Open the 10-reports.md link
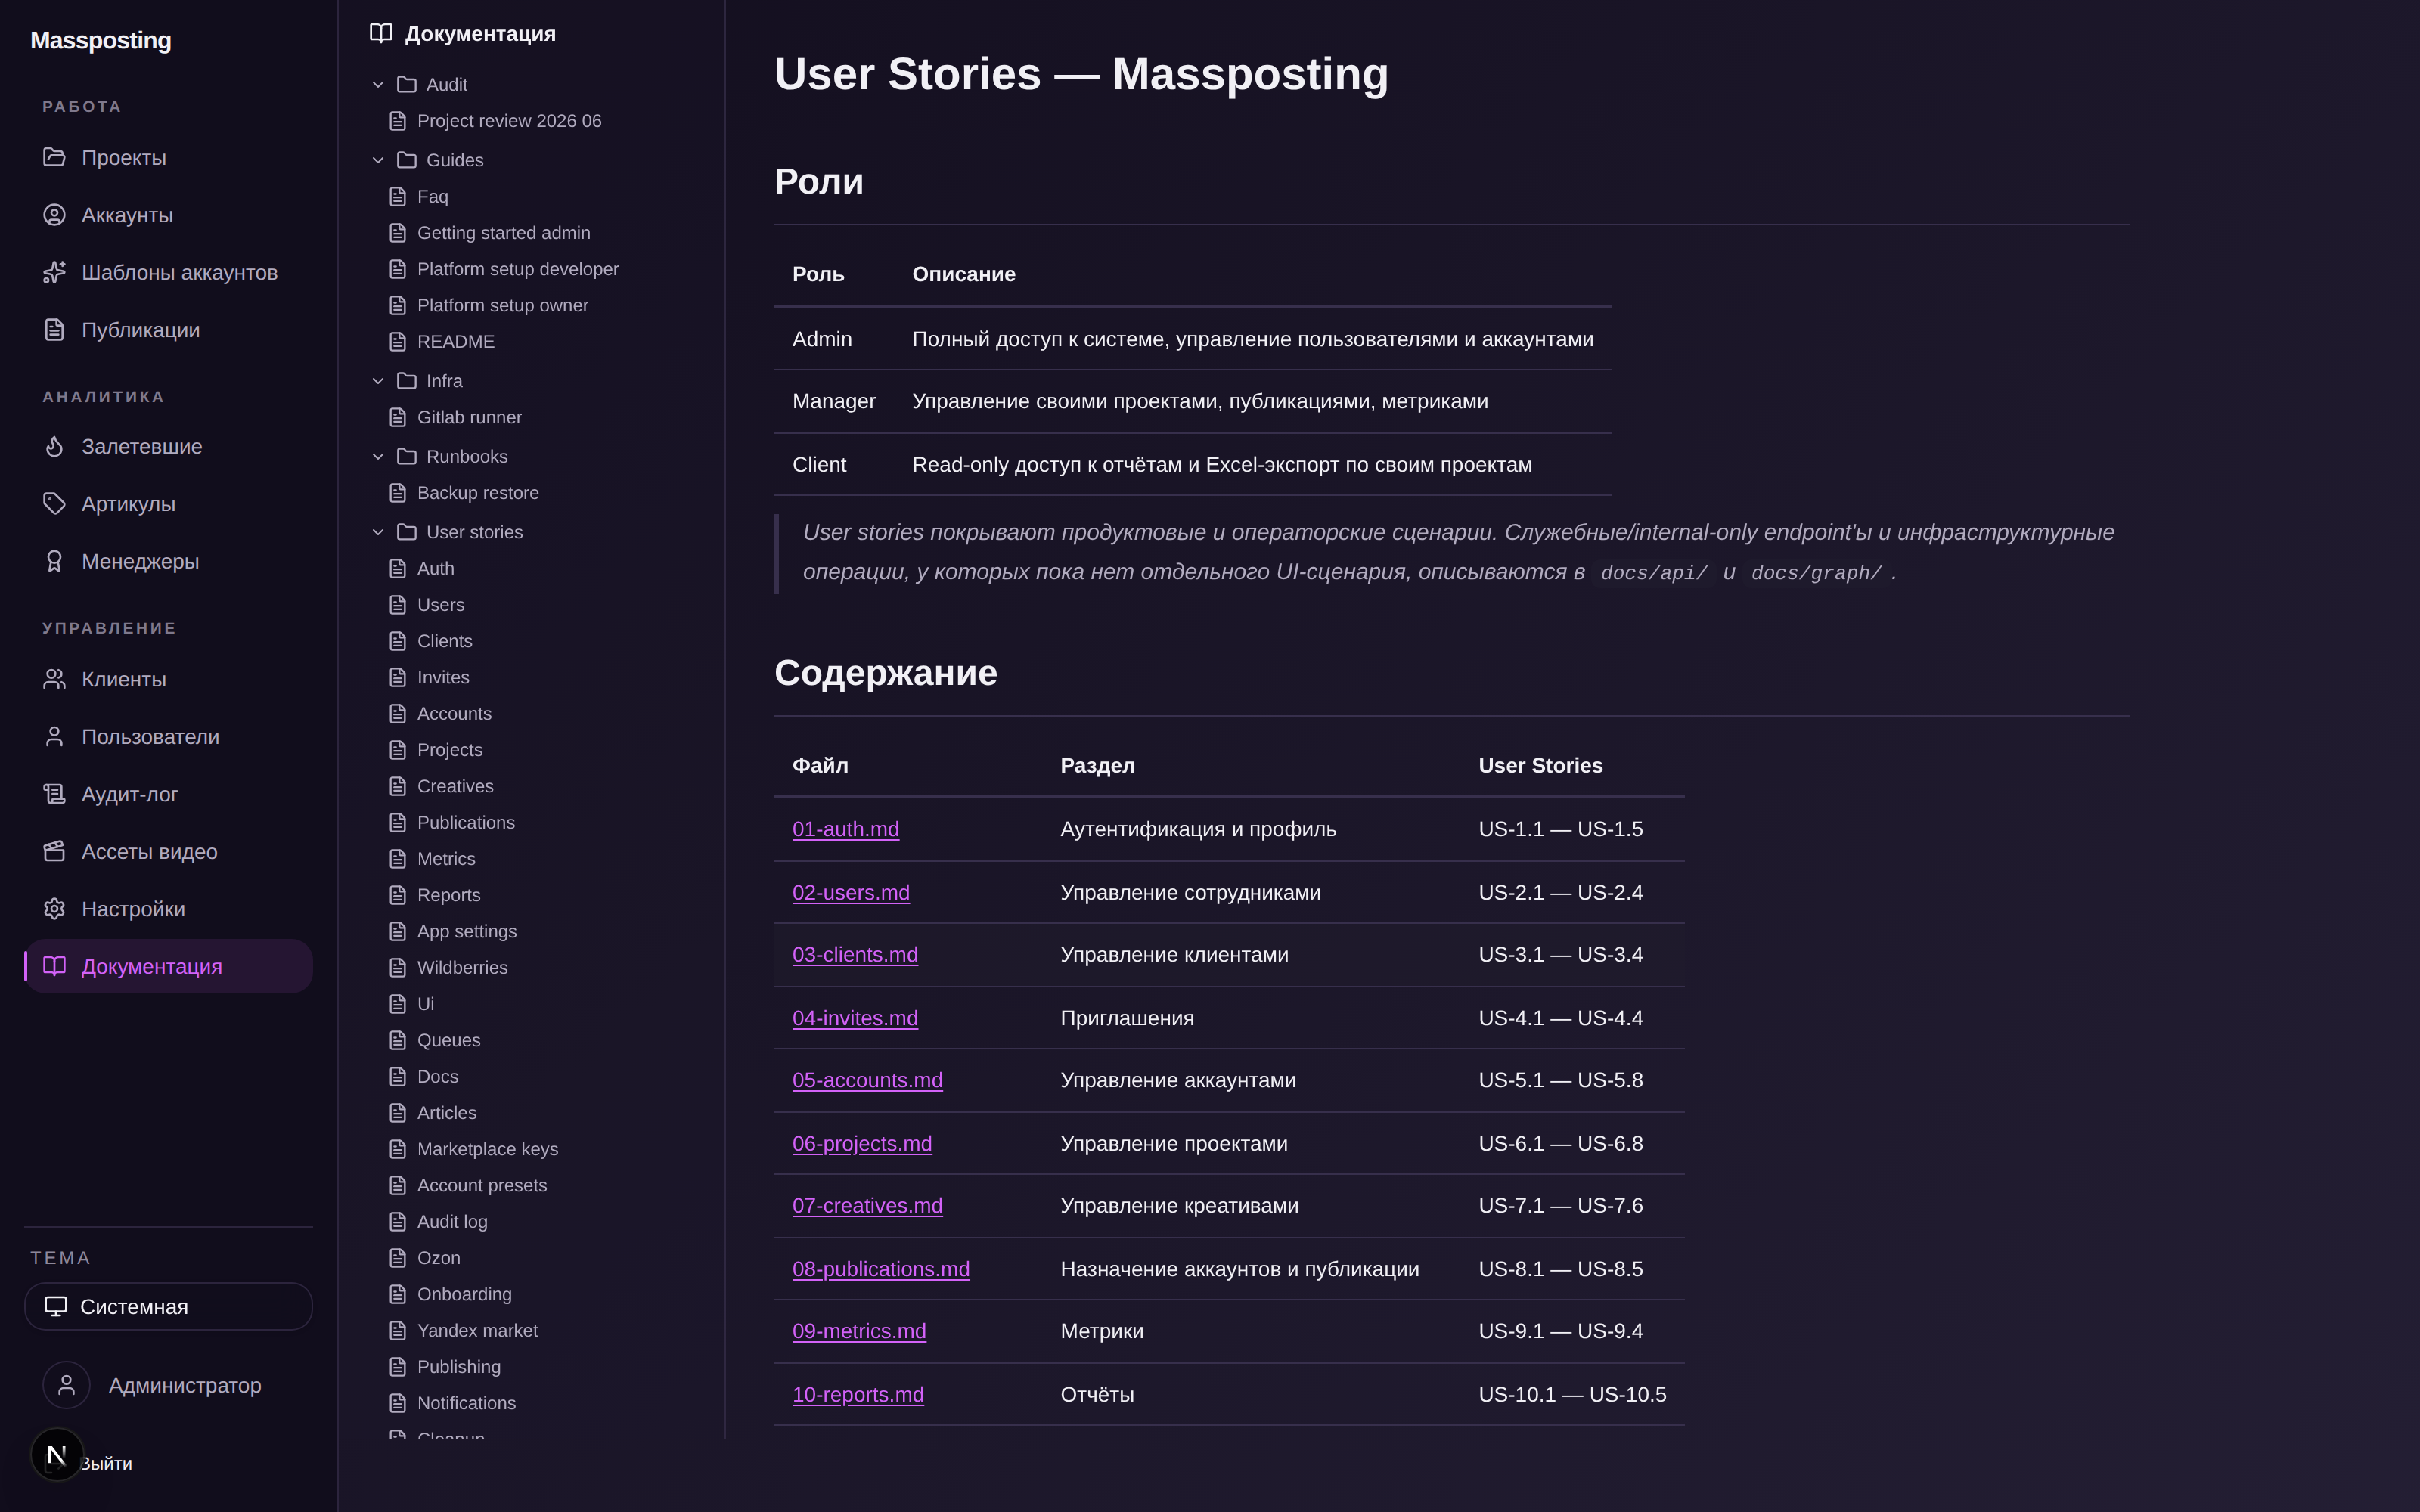The image size is (2420, 1512). click(858, 1394)
